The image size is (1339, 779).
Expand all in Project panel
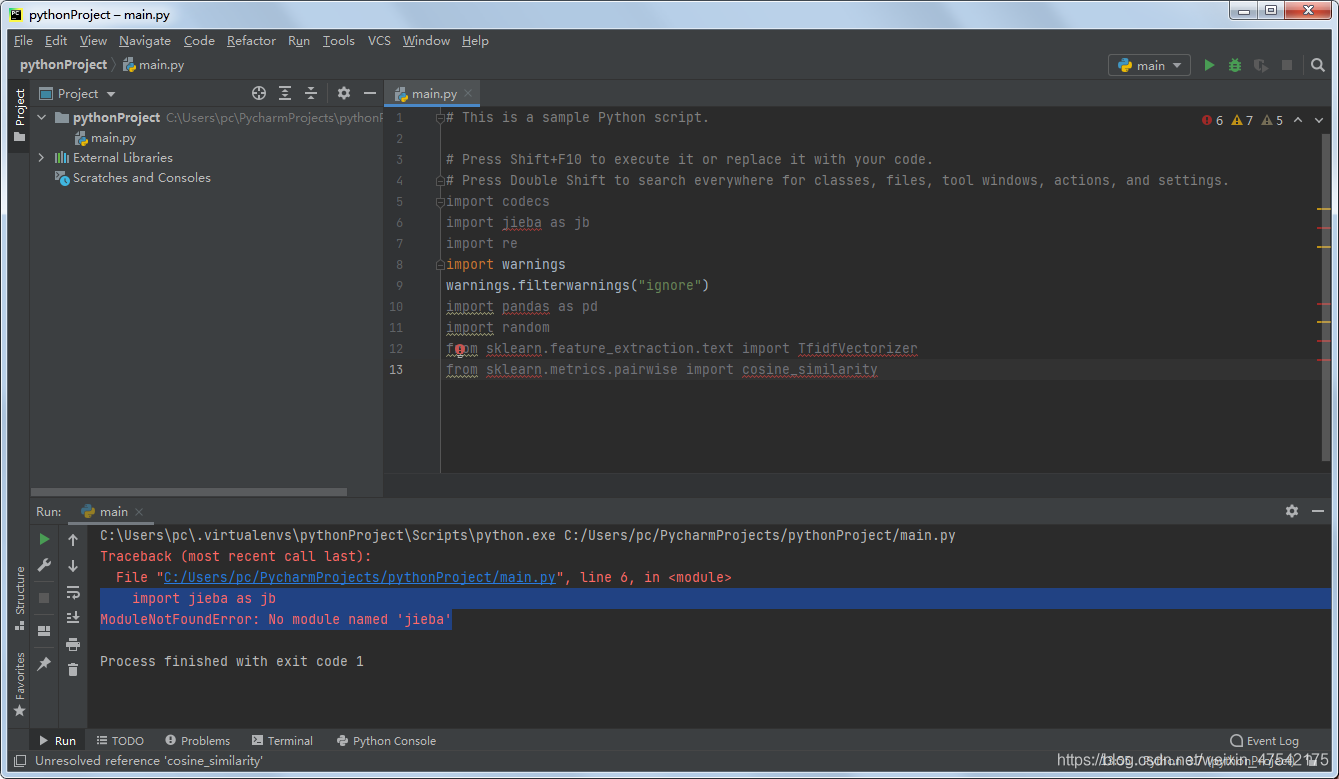(x=285, y=93)
